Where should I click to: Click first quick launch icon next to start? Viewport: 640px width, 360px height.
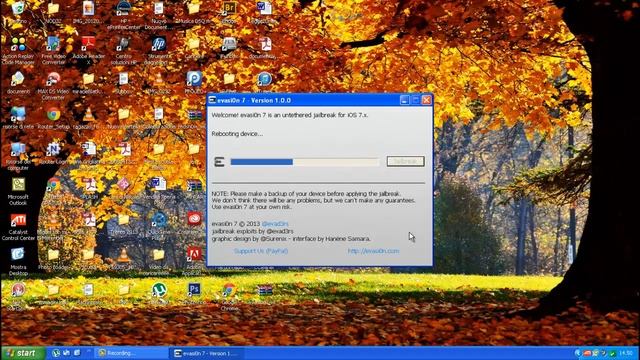[56, 353]
